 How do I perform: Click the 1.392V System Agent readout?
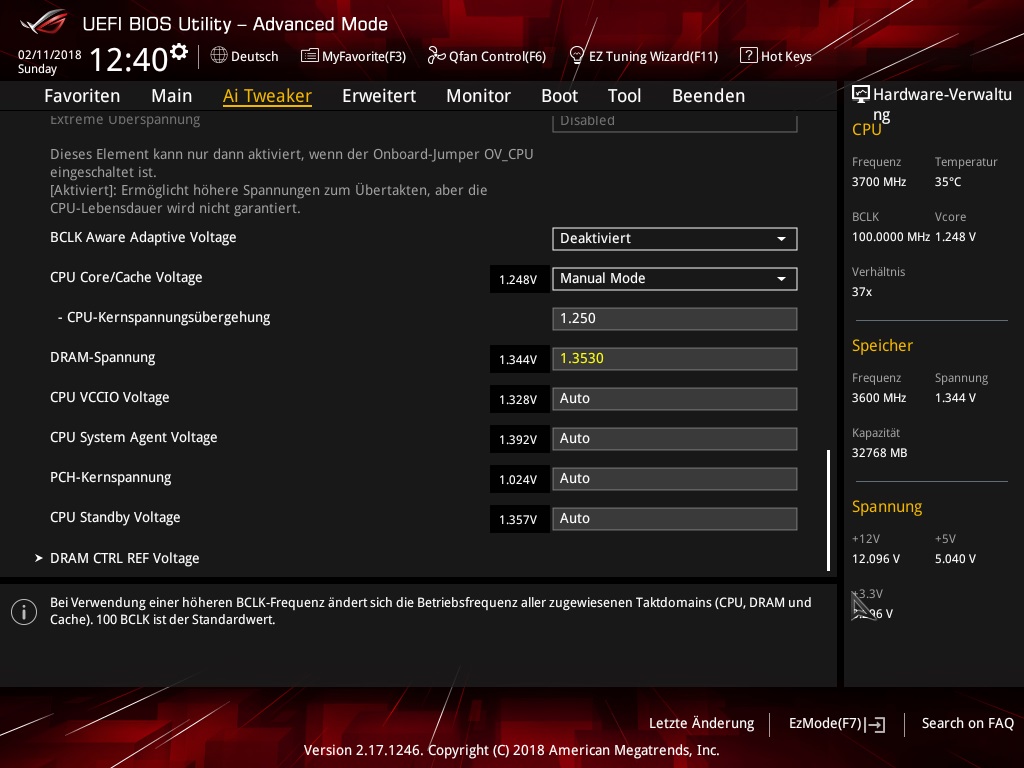tap(519, 440)
